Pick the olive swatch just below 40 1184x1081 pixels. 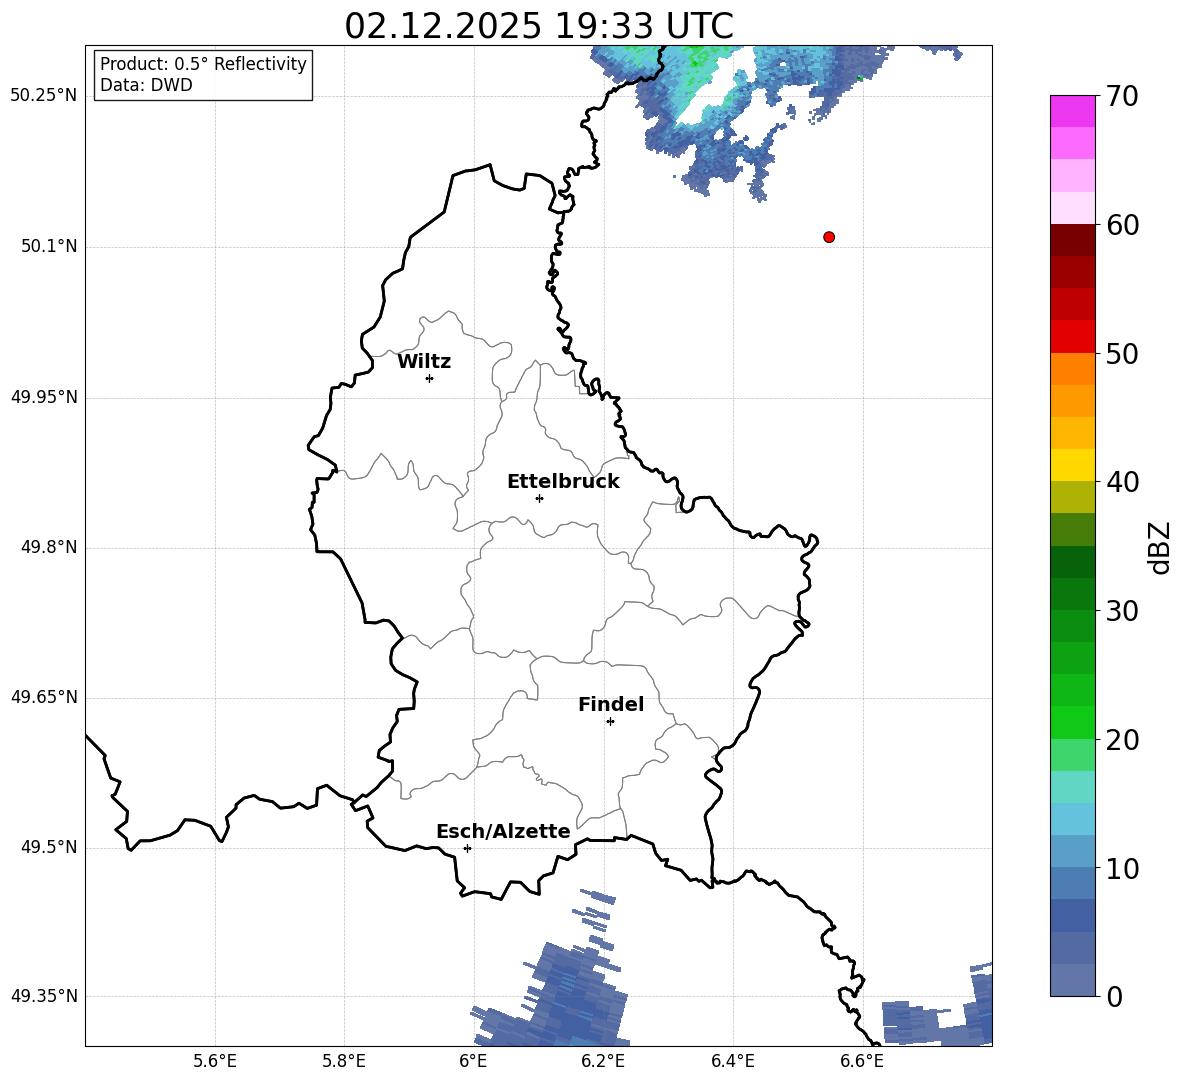click(x=1072, y=497)
